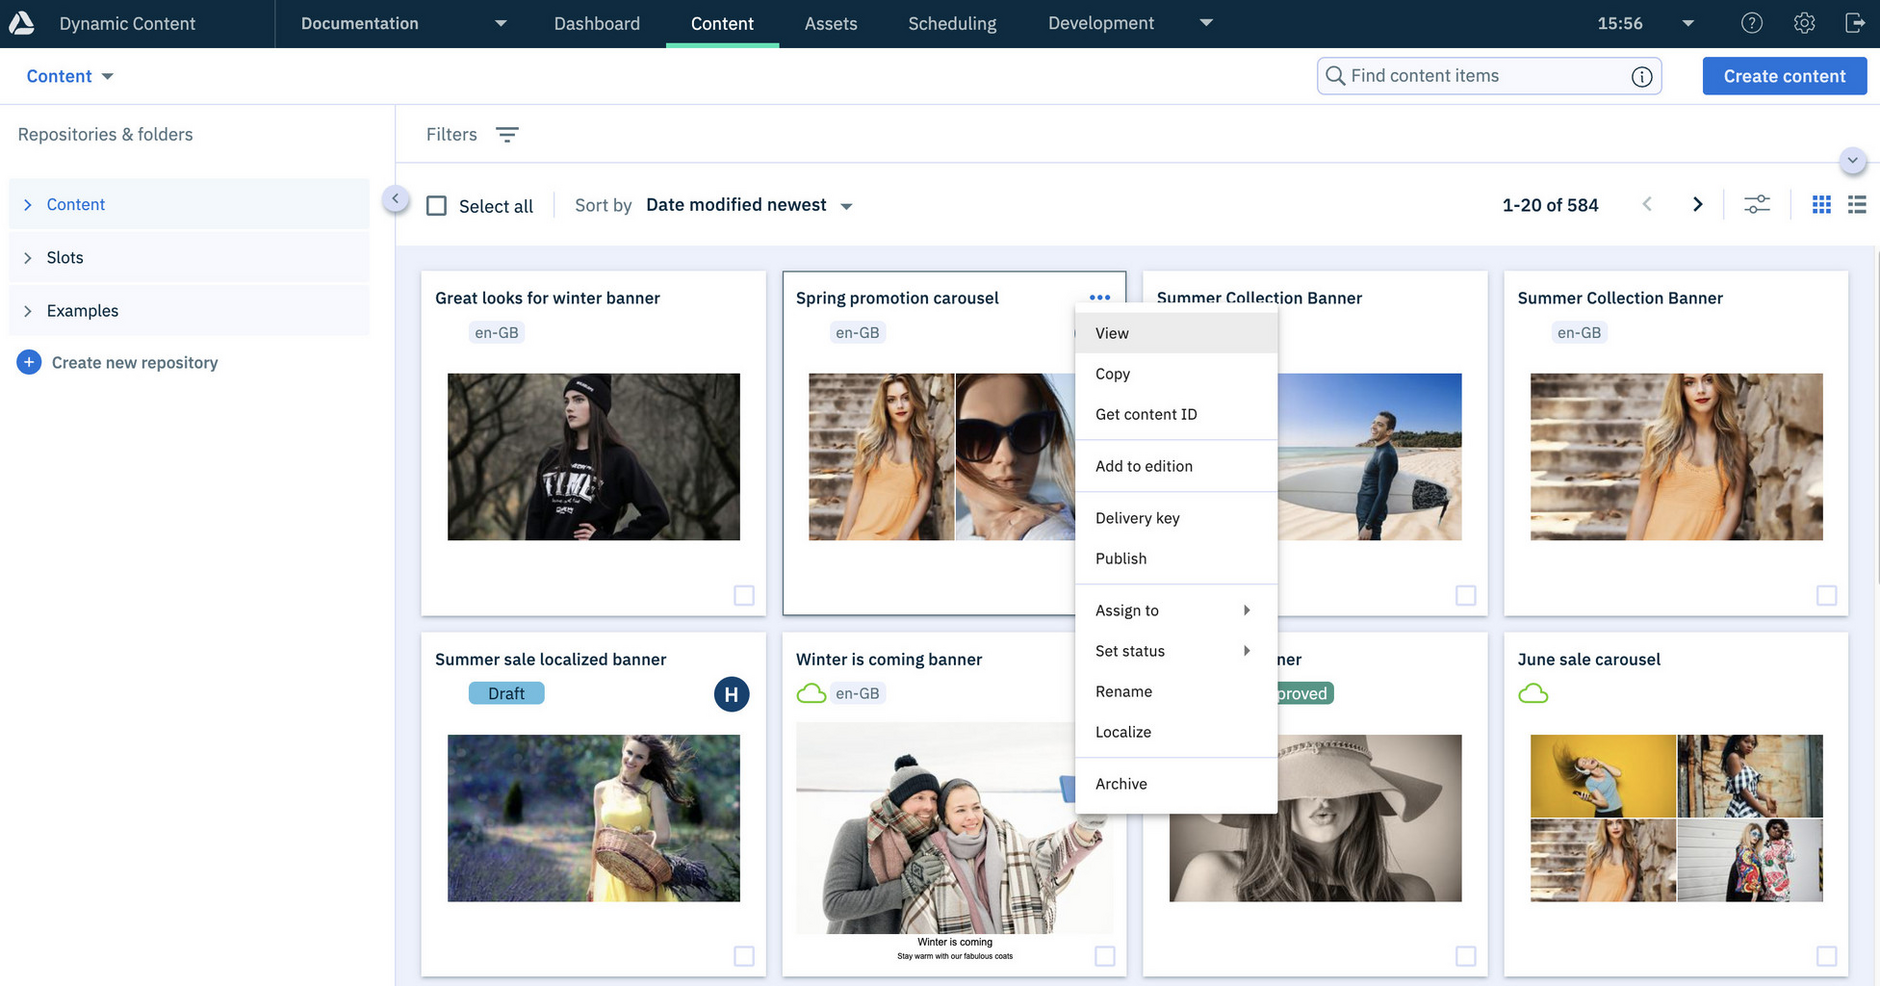Open the time 15:56 dropdown

click(1688, 24)
